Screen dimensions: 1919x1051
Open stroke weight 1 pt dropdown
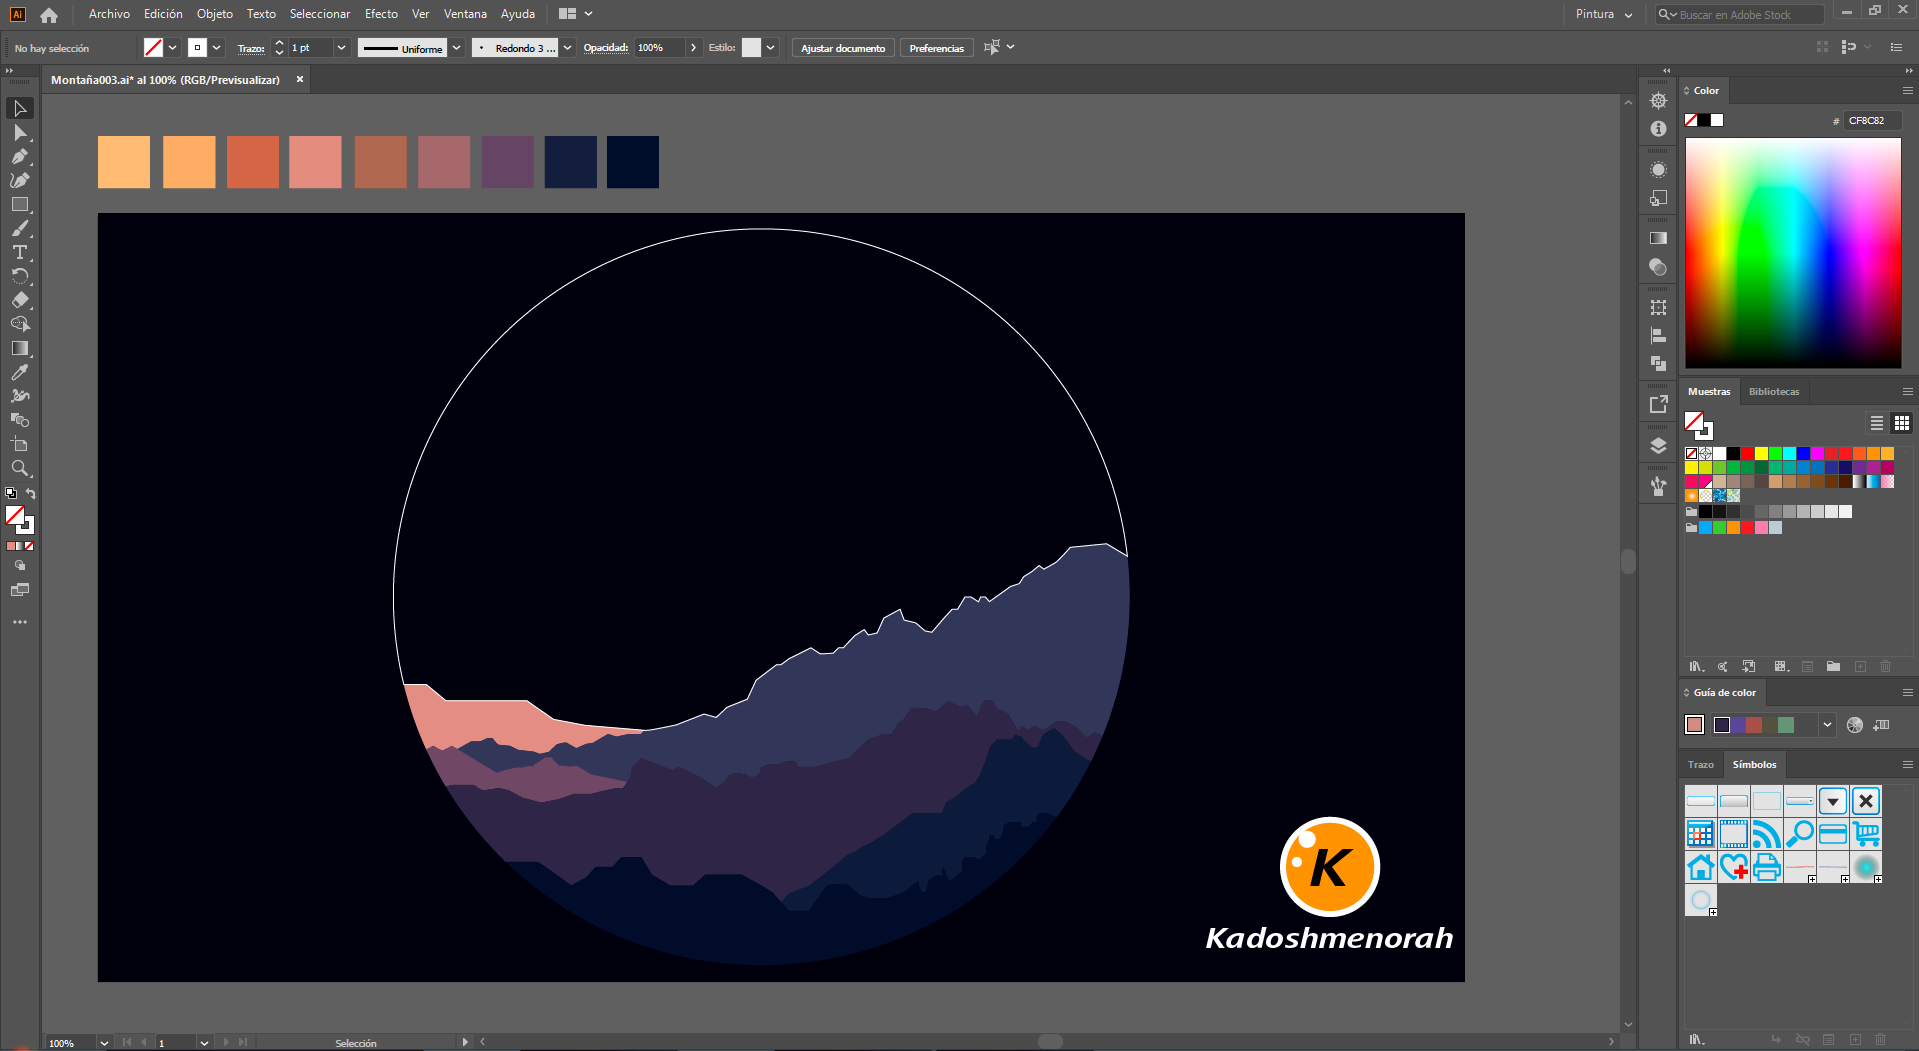point(341,48)
